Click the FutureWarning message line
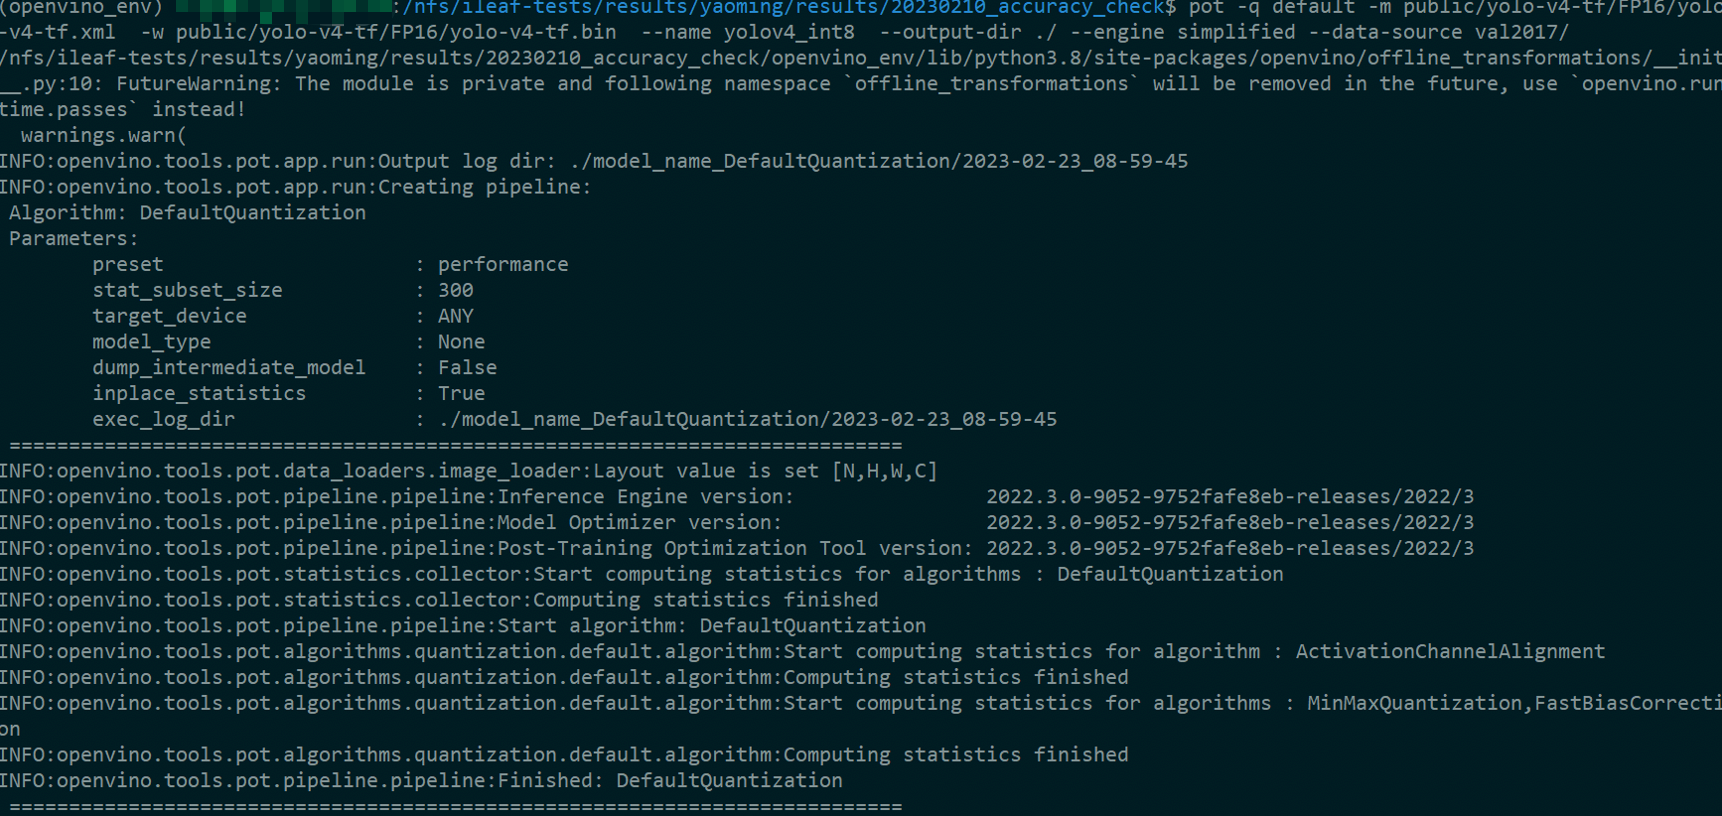The width and height of the screenshot is (1722, 816). point(861,84)
